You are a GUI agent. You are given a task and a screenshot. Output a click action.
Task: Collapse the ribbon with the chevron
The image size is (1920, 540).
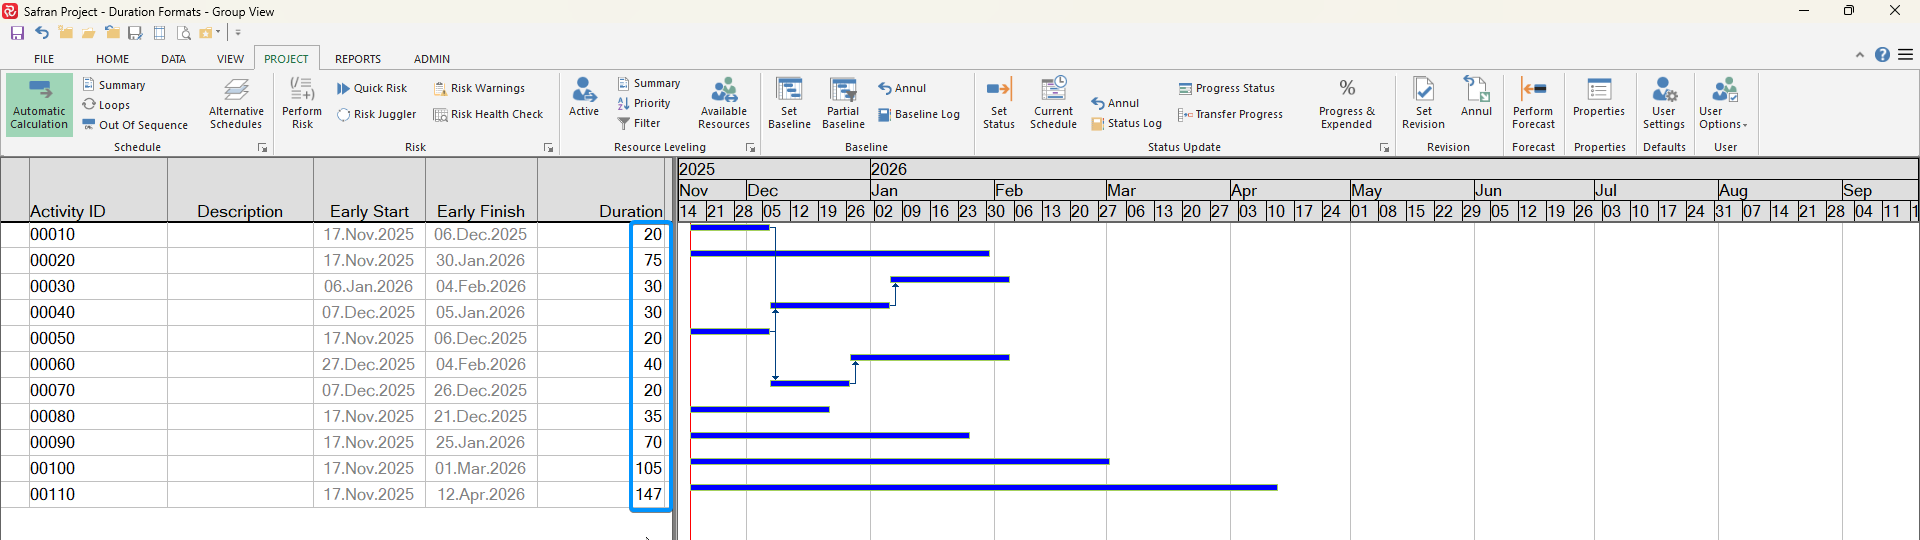click(x=1860, y=55)
